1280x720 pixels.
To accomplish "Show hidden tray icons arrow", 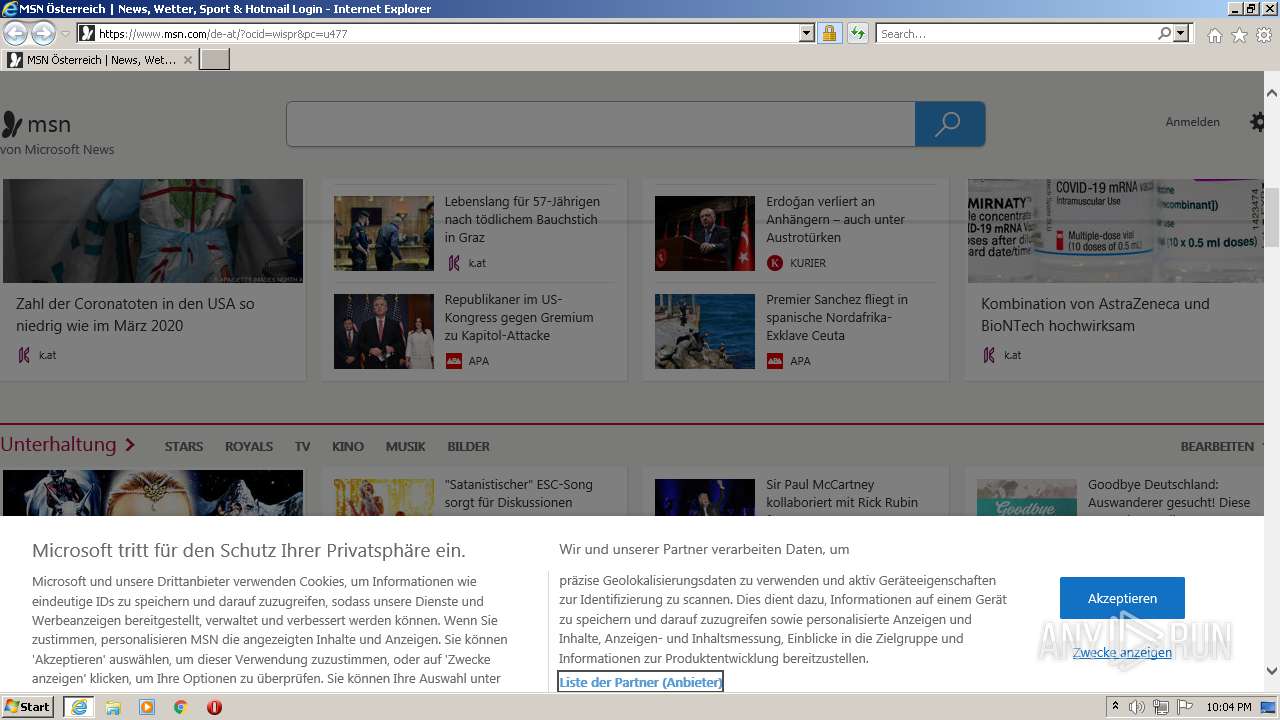I will click(x=1115, y=707).
